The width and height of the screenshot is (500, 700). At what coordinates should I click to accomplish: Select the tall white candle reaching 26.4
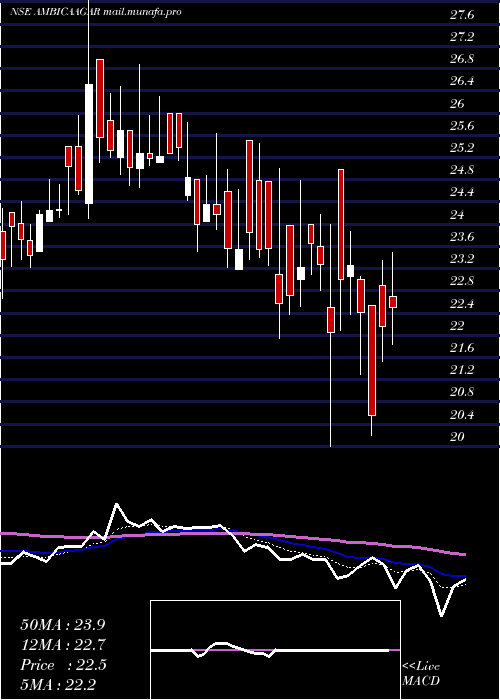pyautogui.click(x=89, y=144)
